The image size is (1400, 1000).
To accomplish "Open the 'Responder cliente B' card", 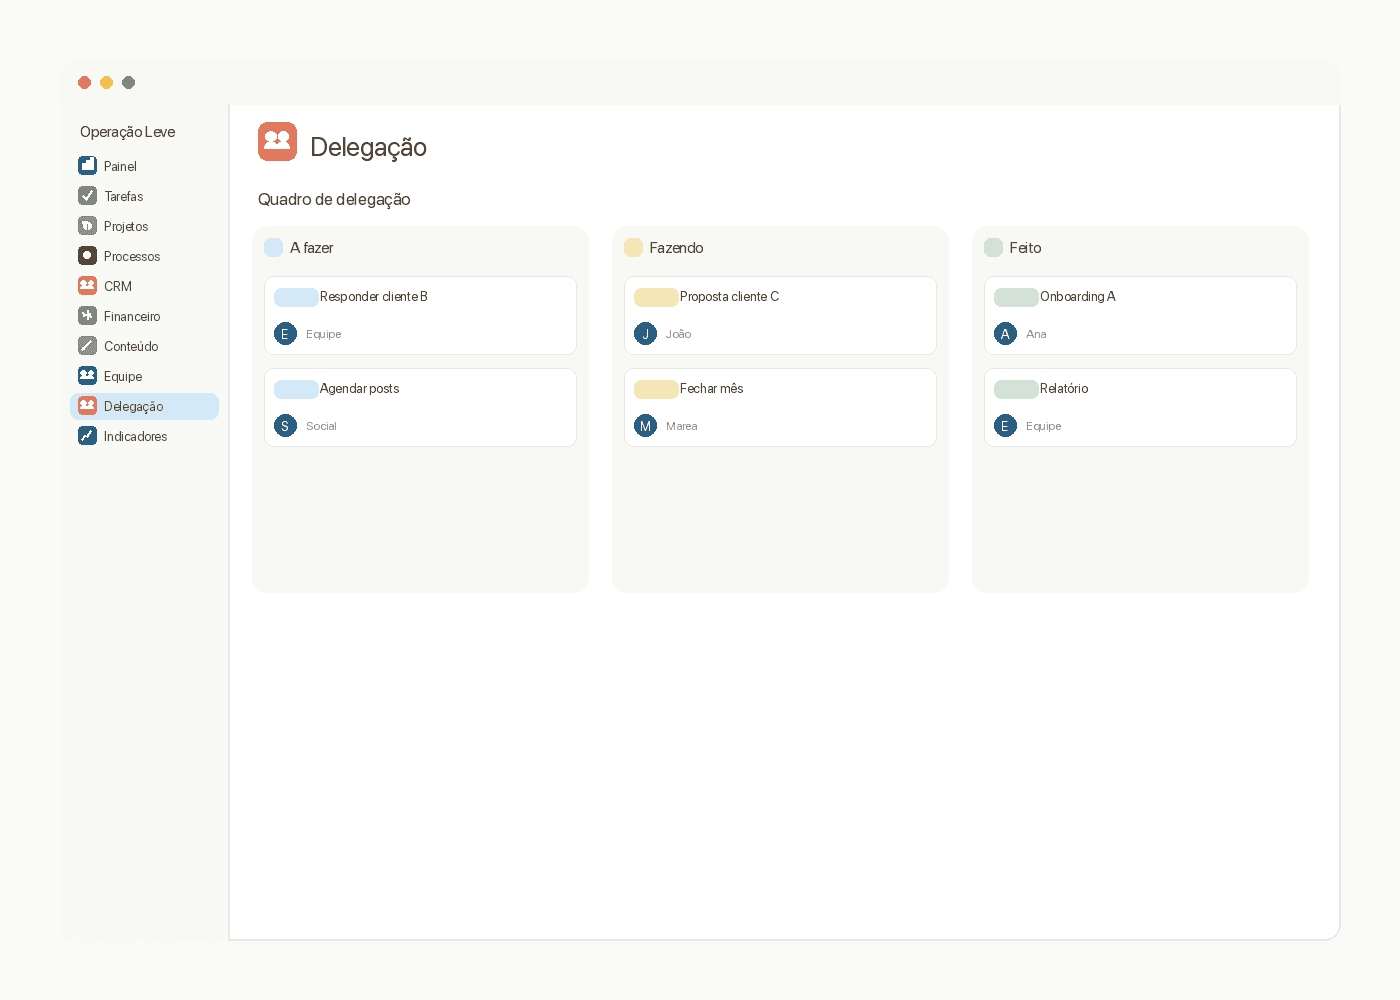I will pos(420,315).
